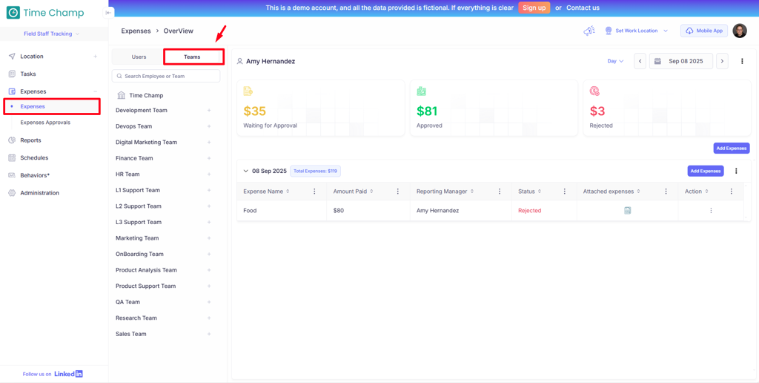
Task: Click the Rejected card icon
Action: point(594,91)
